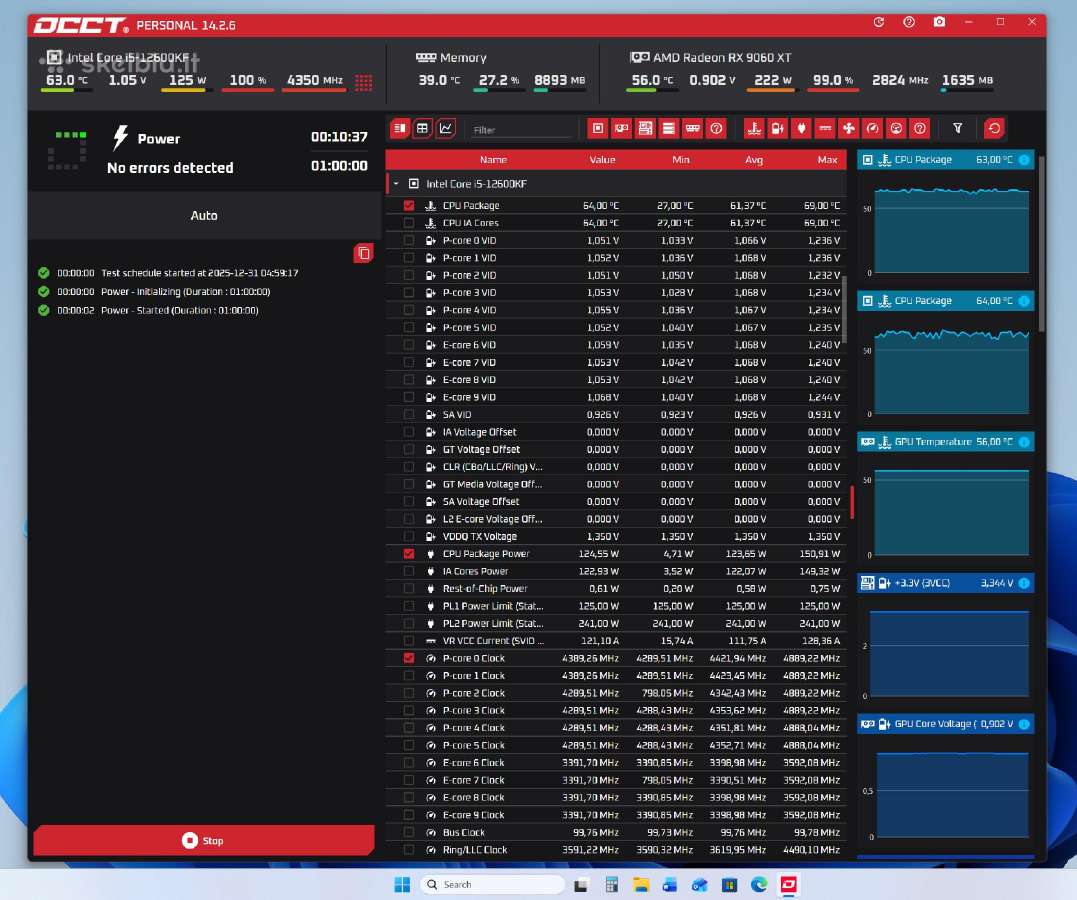The height and width of the screenshot is (900, 1077).
Task: Select the AMD Radeon RX 9060 XT header
Action: [710, 58]
